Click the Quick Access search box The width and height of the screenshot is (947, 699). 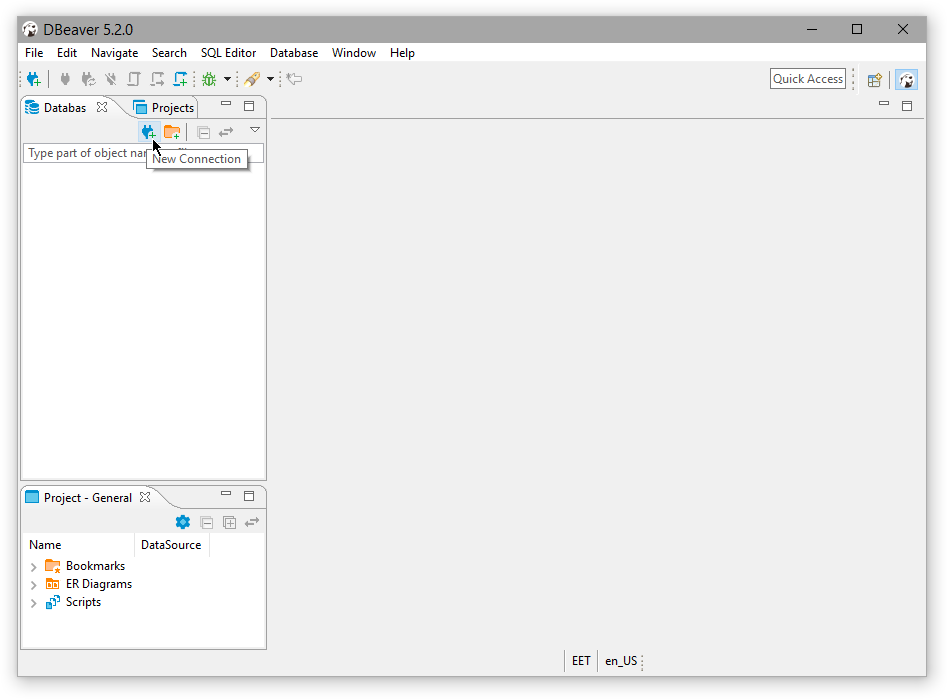click(x=808, y=79)
